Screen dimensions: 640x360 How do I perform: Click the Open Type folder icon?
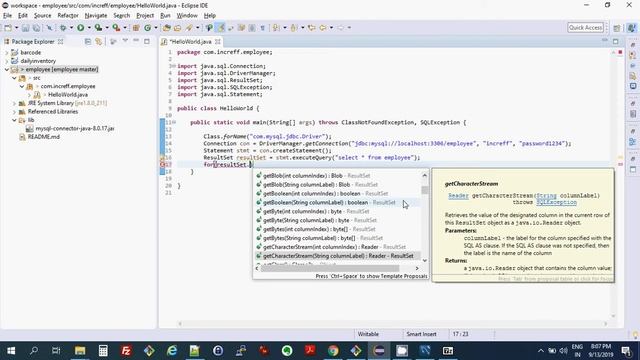click(166, 28)
